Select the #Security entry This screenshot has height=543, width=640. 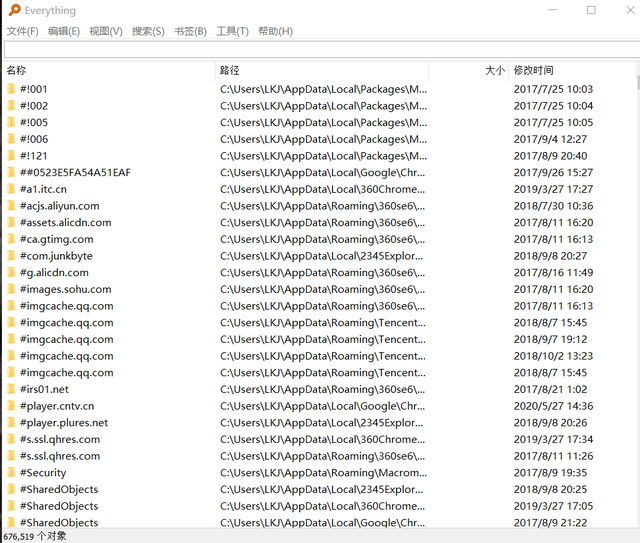tap(43, 473)
